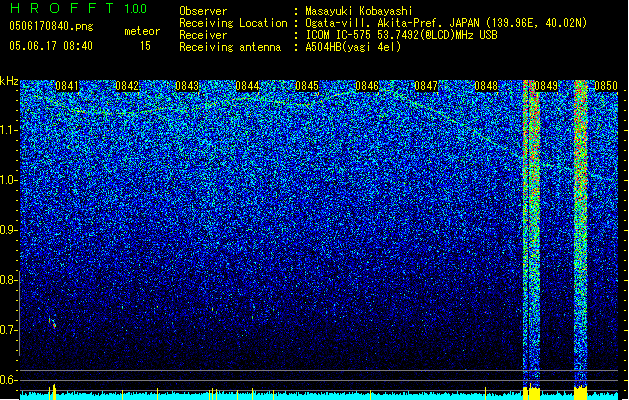Image resolution: width=629 pixels, height=400 pixels.
Task: Click the Ogata-vill. Akita-Pref. JAPAN location text
Action: pyautogui.click(x=446, y=23)
